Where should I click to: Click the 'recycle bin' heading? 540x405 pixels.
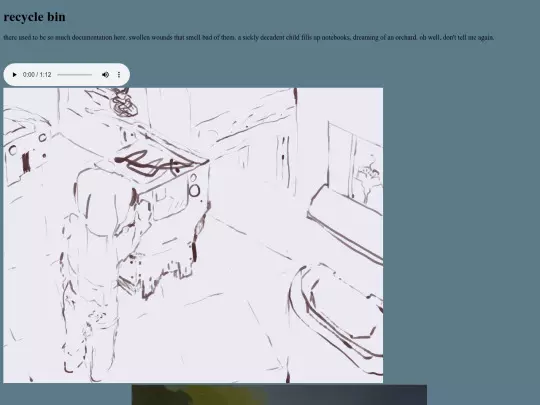[x=34, y=17]
